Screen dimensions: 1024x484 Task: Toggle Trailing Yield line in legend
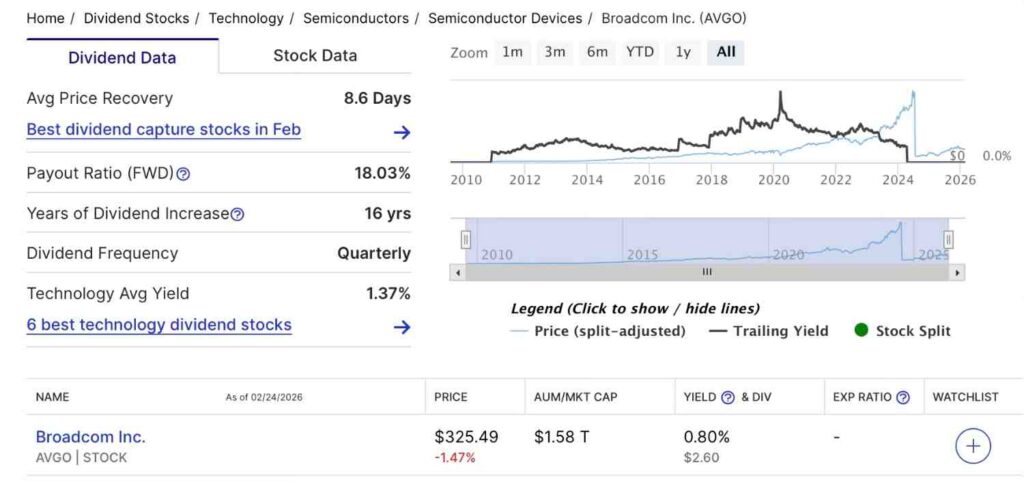[770, 331]
